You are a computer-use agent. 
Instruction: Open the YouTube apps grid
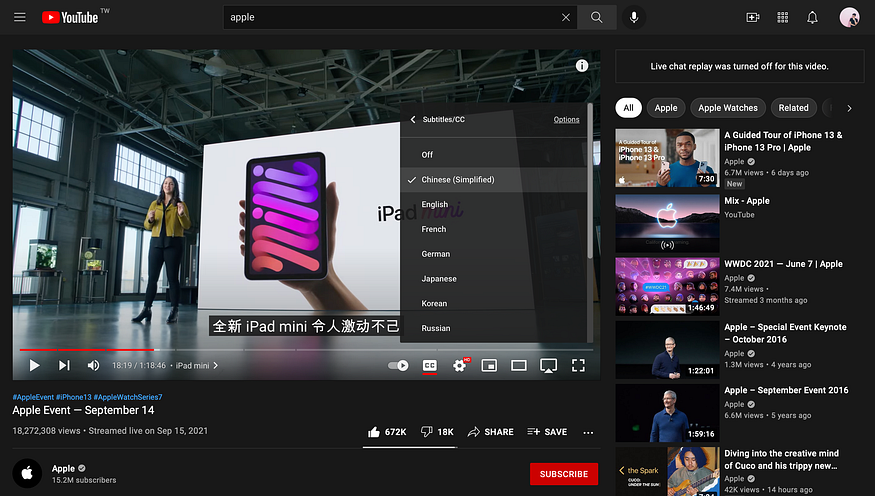782,17
